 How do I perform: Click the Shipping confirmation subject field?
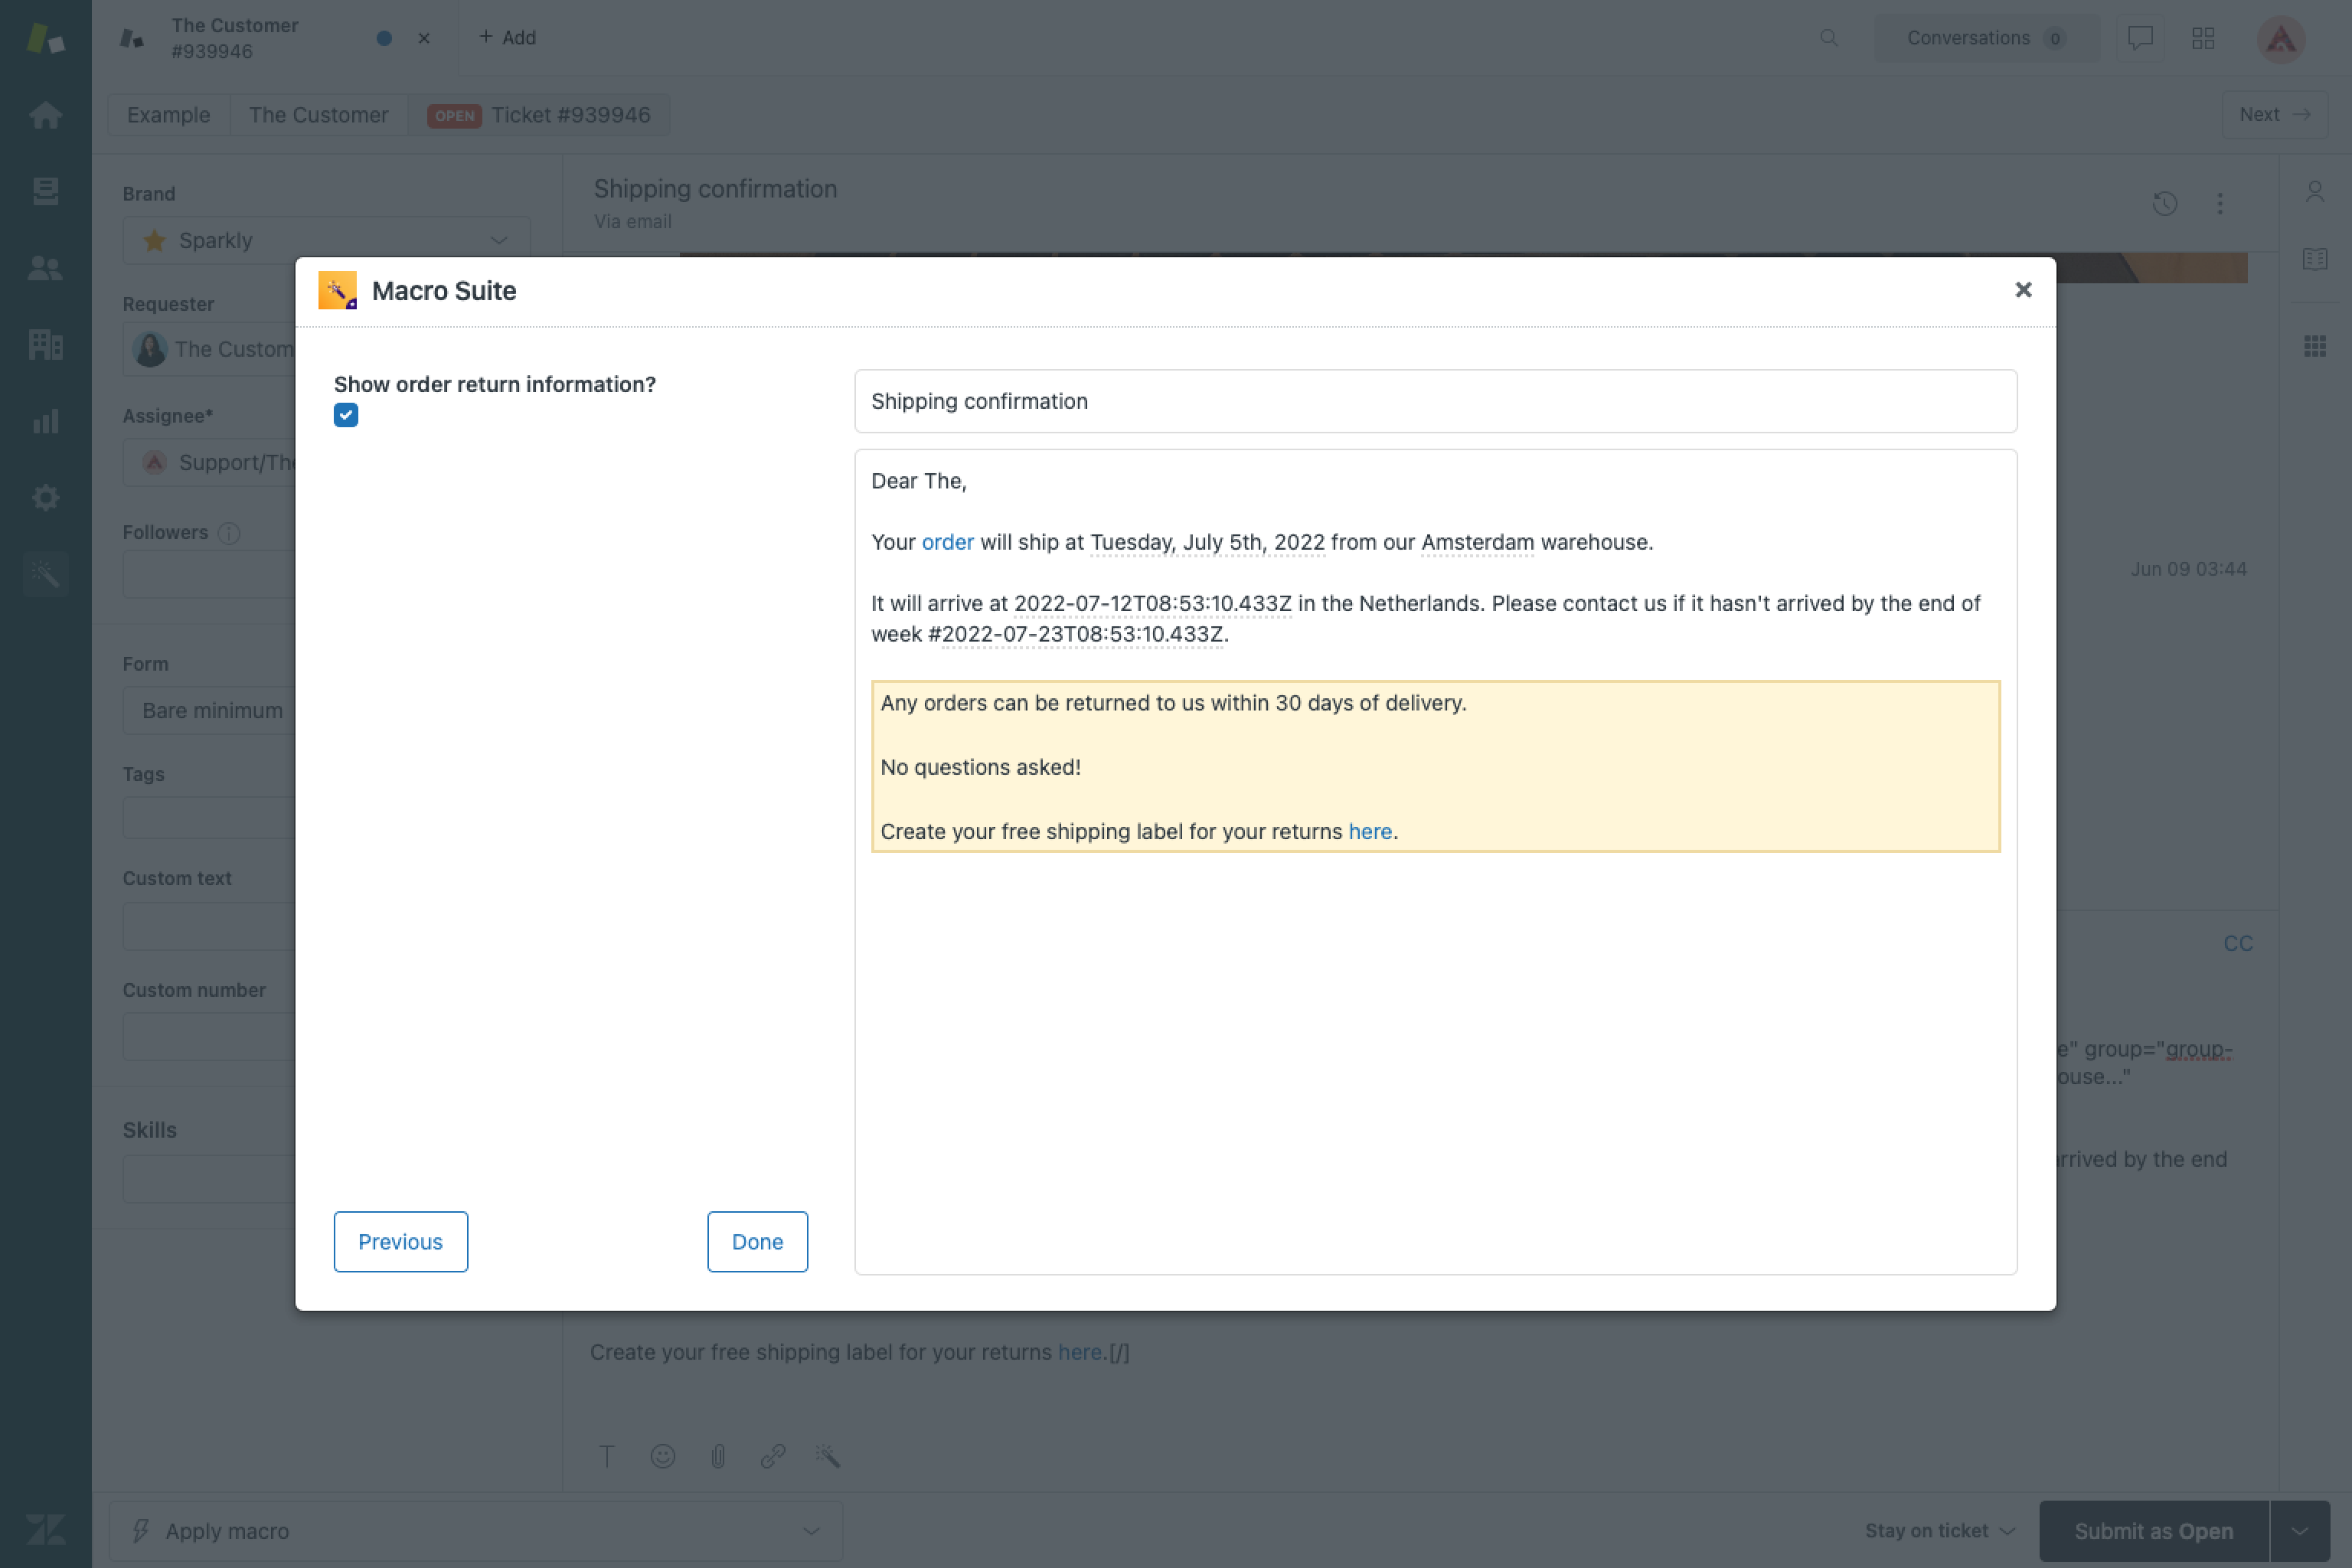coord(1435,401)
